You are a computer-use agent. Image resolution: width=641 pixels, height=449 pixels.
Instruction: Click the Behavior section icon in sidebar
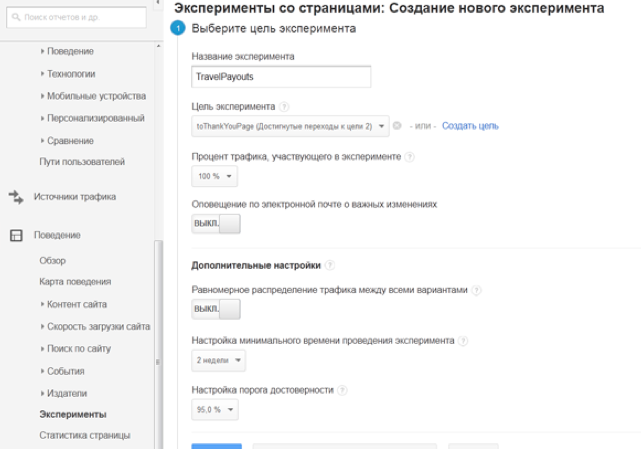(16, 236)
